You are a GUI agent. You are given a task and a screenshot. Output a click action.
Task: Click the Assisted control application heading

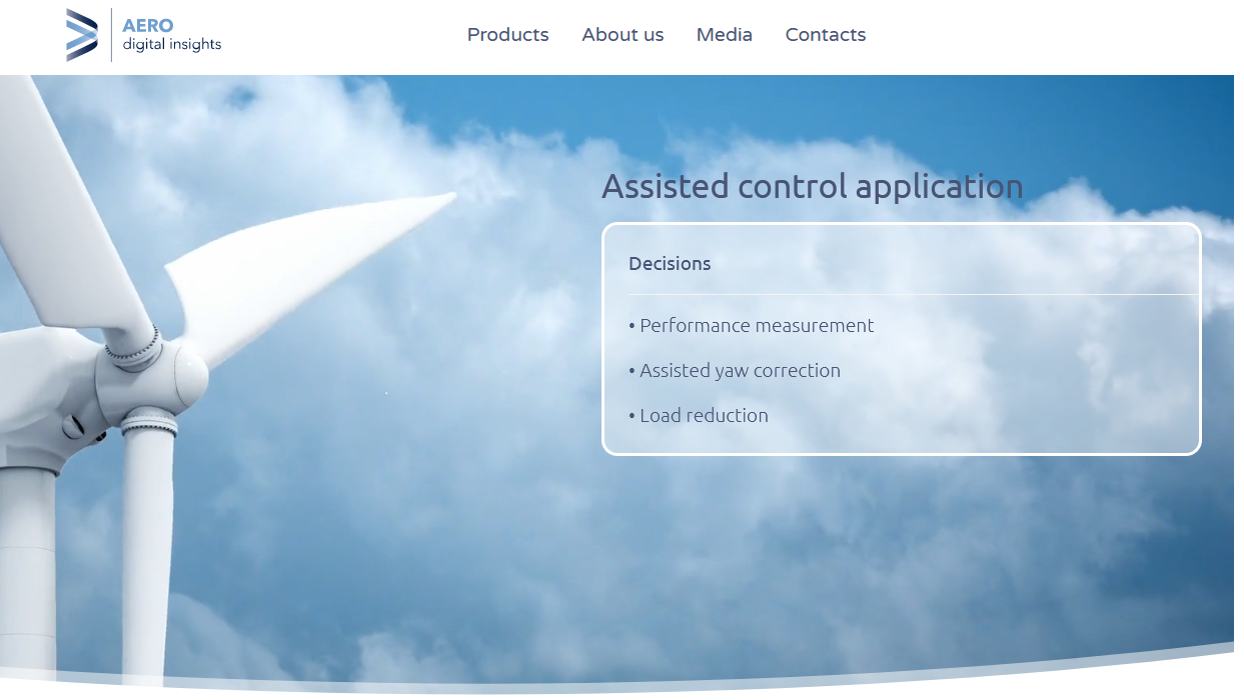click(x=812, y=187)
